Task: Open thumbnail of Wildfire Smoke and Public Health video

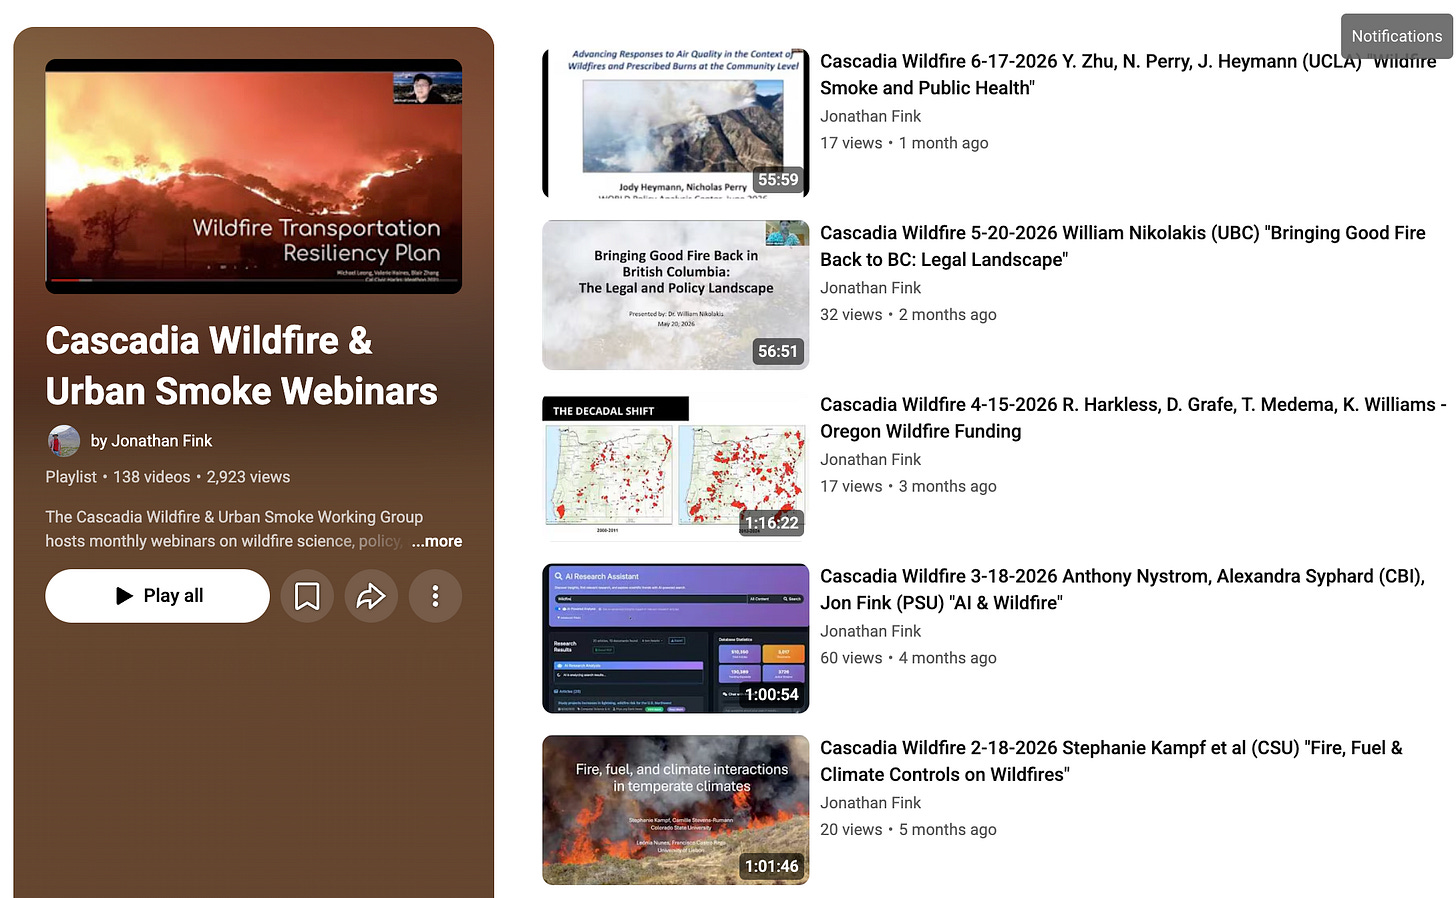Action: (675, 123)
